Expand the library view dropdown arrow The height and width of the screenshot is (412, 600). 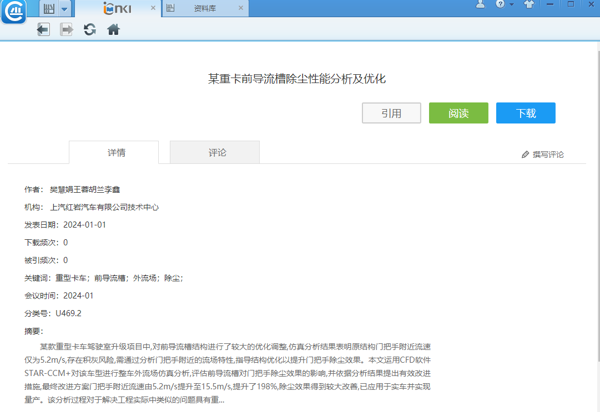[65, 9]
